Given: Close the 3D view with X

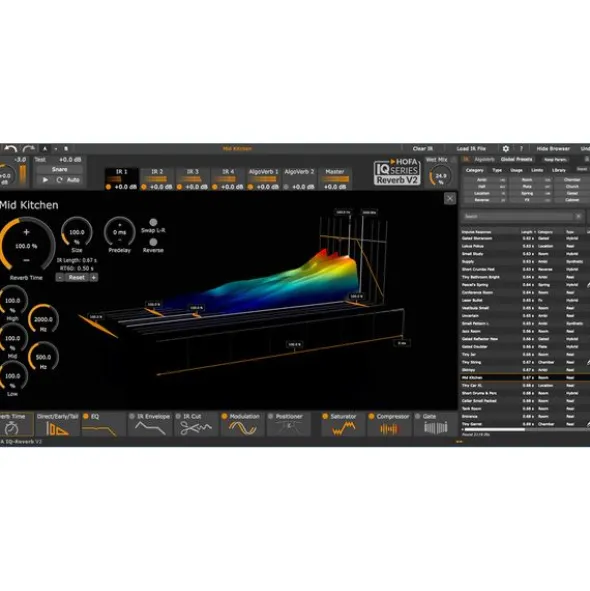Looking at the screenshot, I should 450,199.
